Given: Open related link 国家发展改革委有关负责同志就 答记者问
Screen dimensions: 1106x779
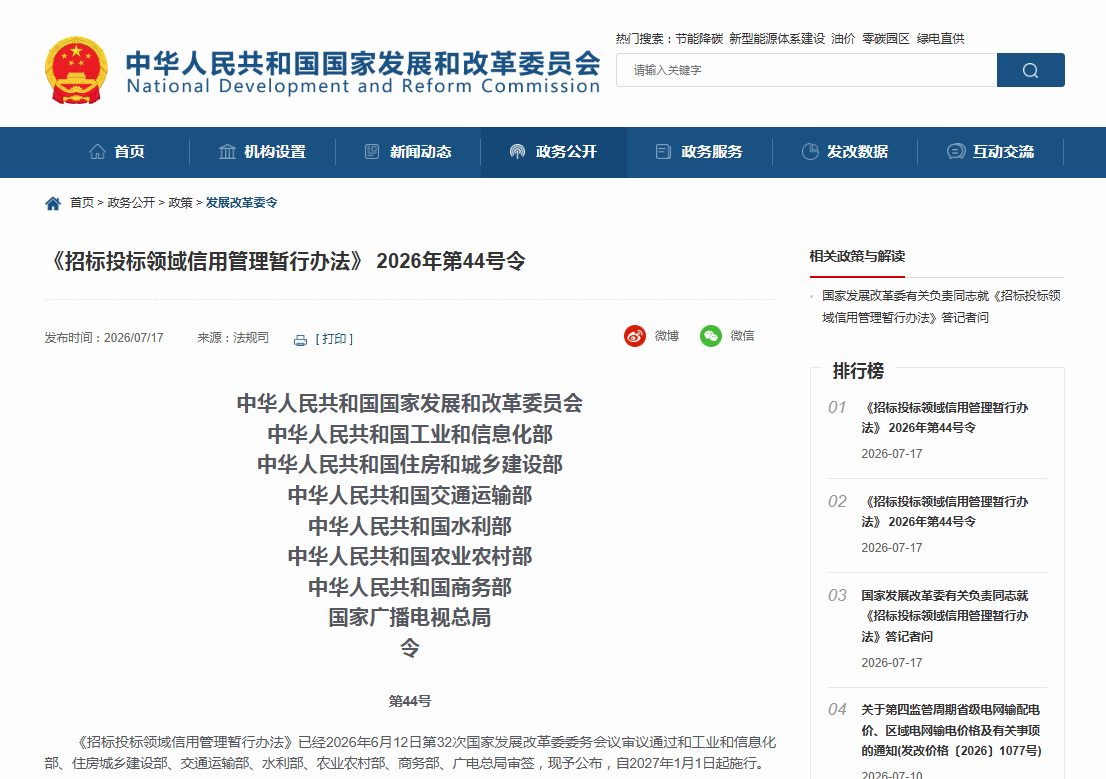Looking at the screenshot, I should point(941,307).
